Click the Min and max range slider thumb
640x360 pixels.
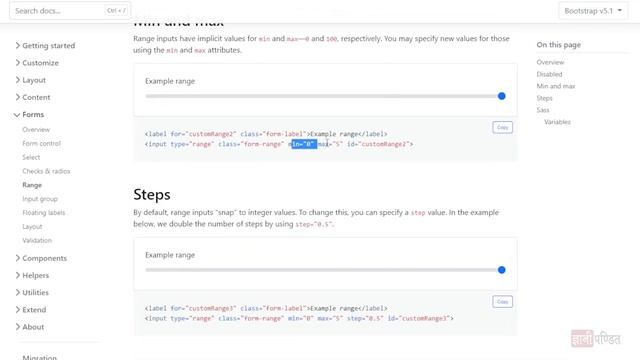click(502, 96)
